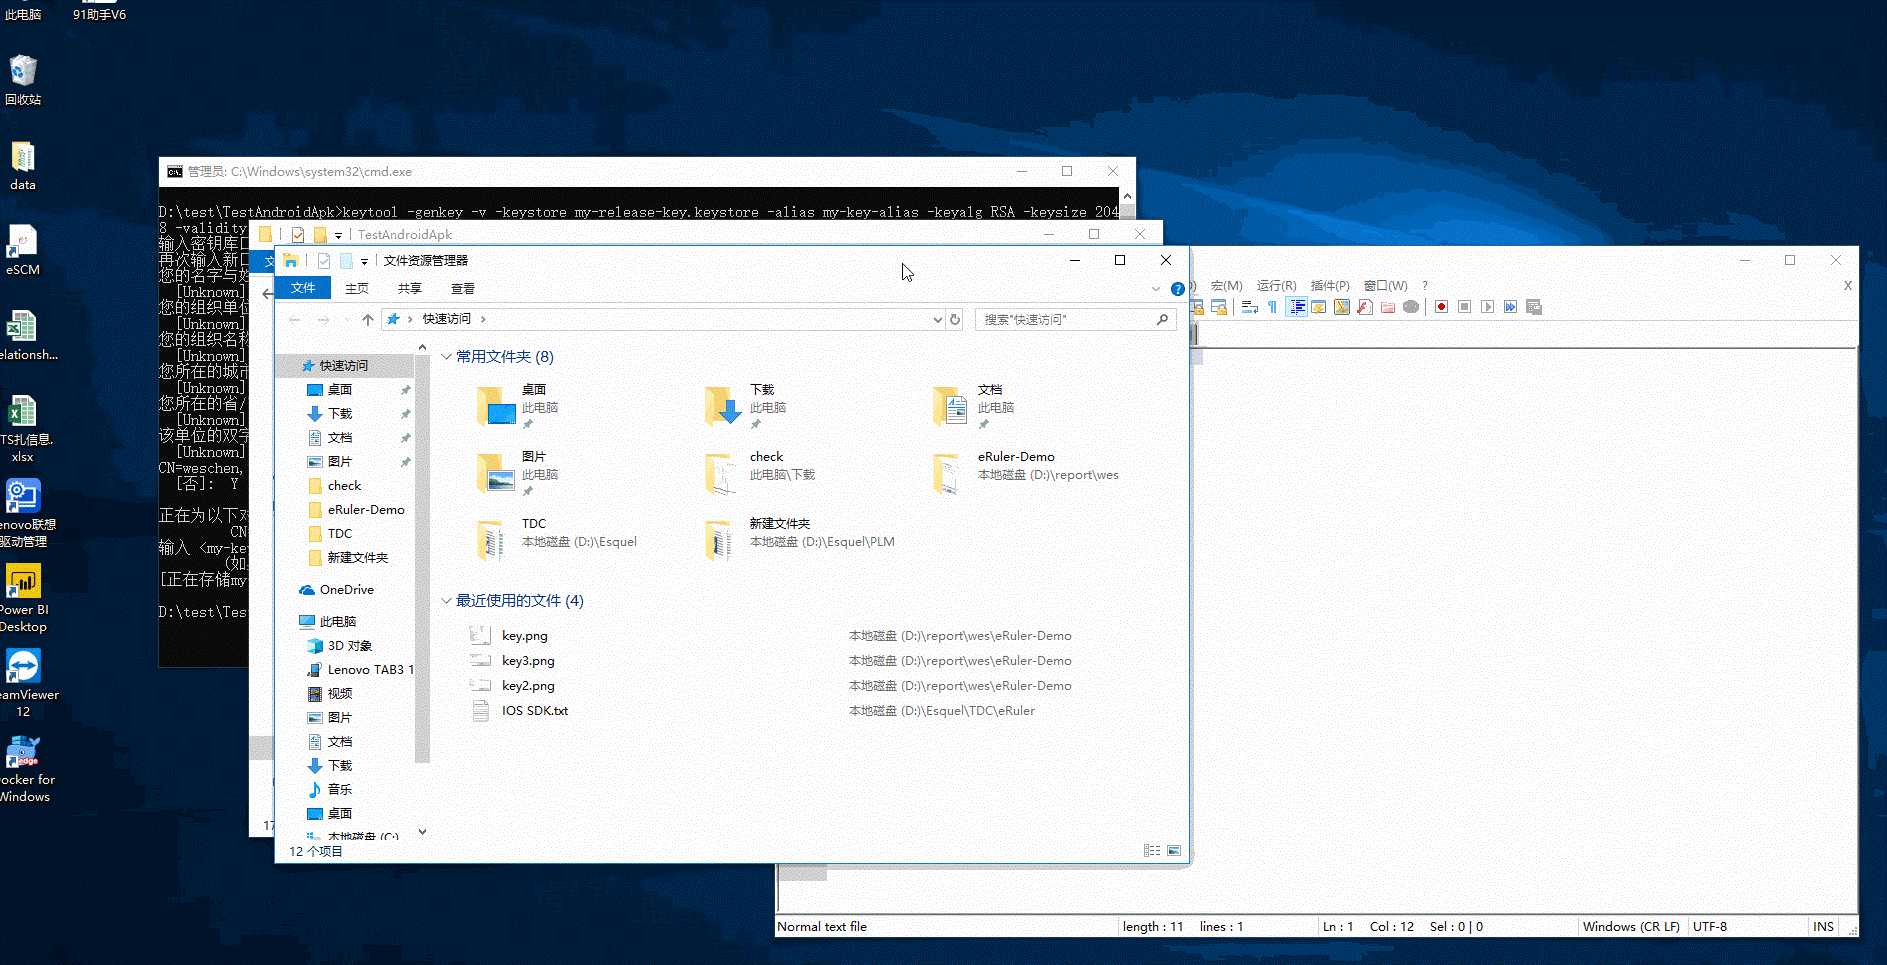Open the Recycle Bin (回收站) desktop icon

coord(23,80)
